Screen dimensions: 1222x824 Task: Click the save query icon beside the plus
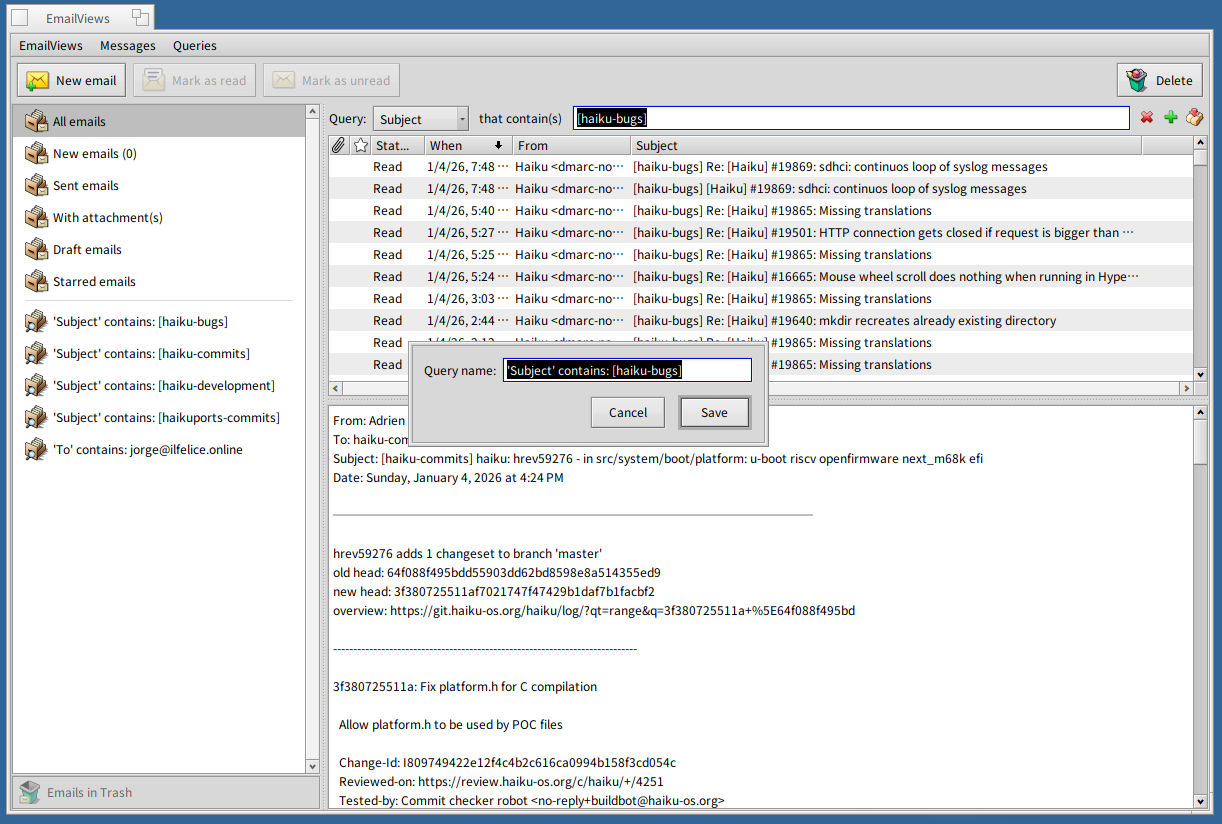[1194, 118]
